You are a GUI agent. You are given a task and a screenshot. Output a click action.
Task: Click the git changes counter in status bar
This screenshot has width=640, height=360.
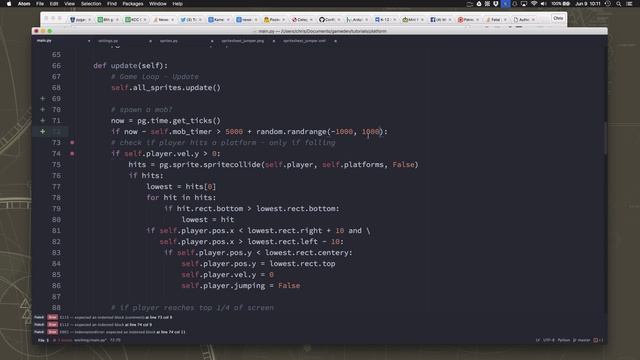(x=598, y=340)
